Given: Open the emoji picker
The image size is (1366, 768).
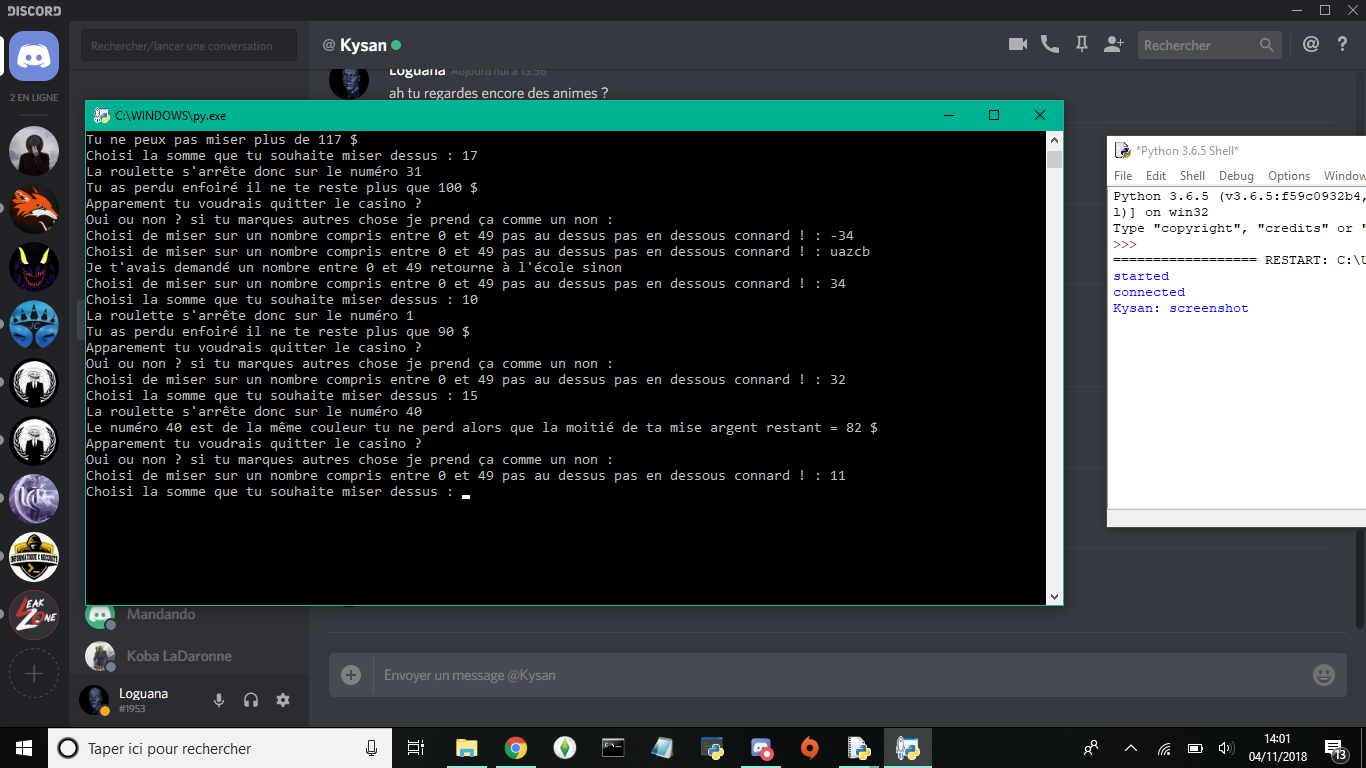Looking at the screenshot, I should pyautogui.click(x=1323, y=675).
